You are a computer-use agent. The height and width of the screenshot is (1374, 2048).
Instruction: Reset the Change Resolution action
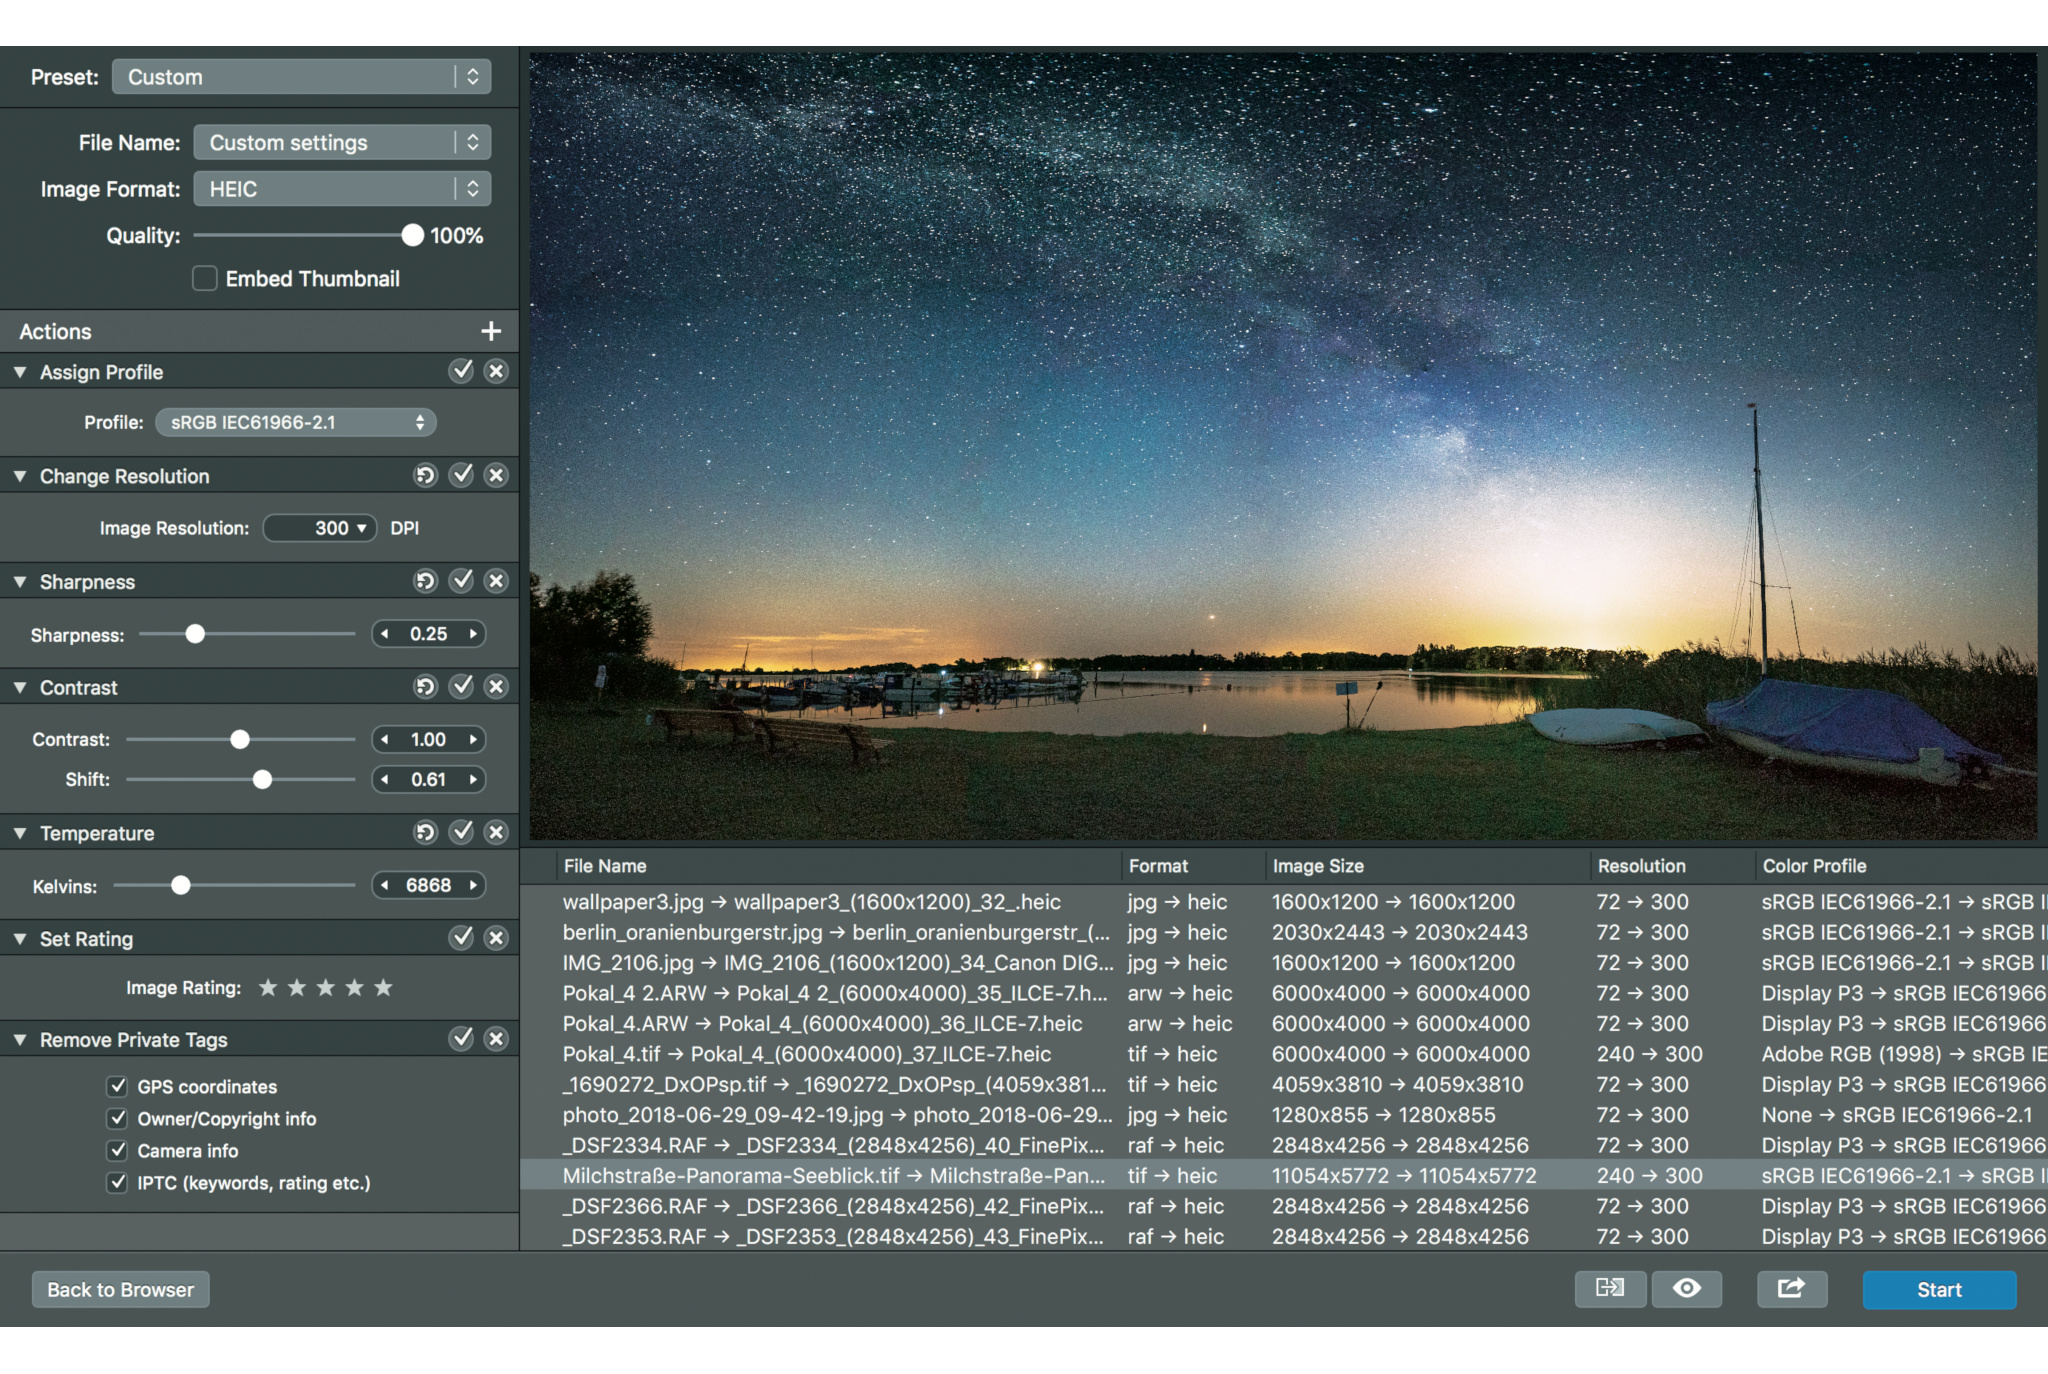[x=425, y=476]
